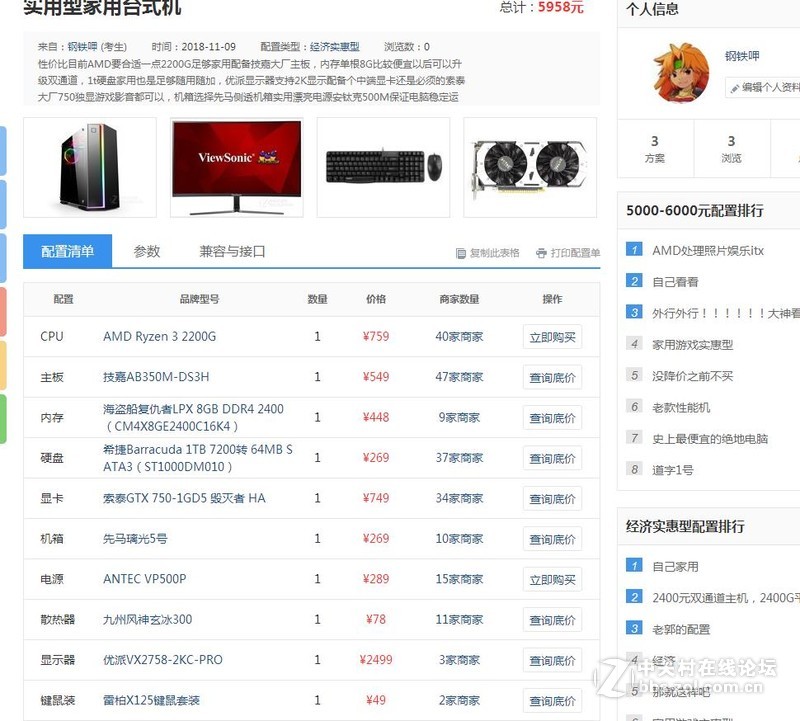Click 40家商家 in CPU row

pos(459,337)
